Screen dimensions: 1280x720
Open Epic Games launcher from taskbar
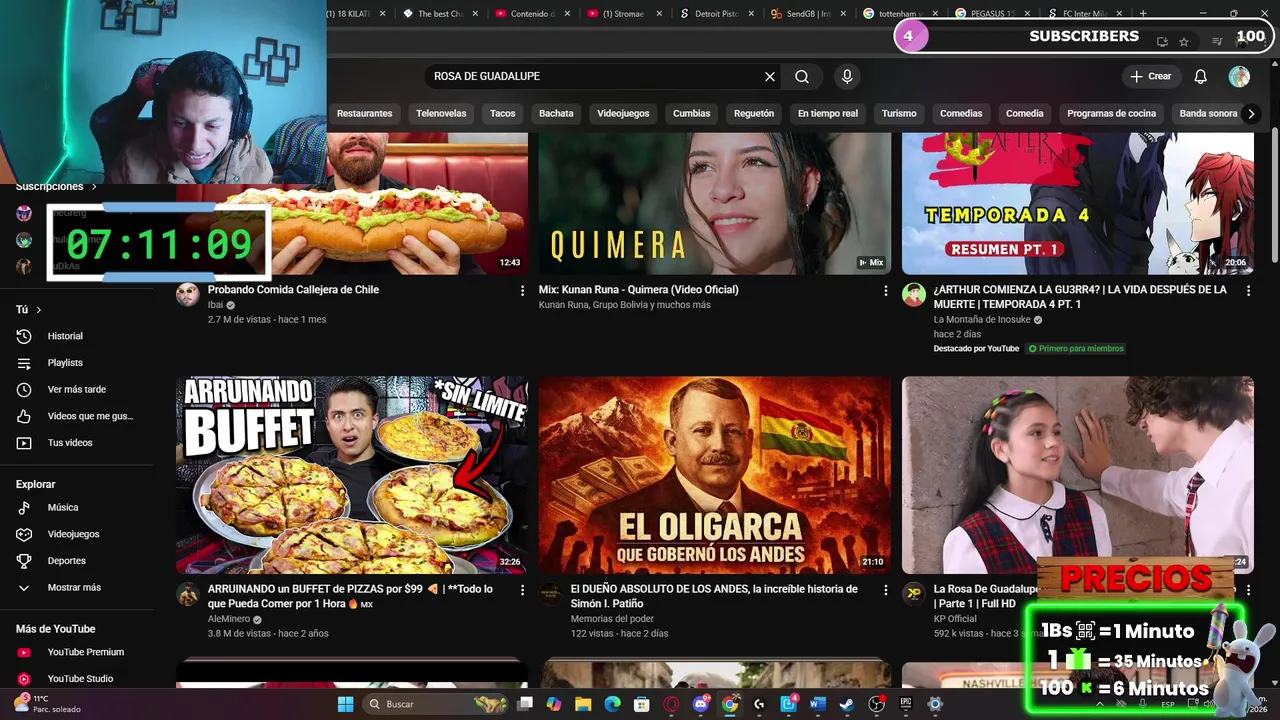click(906, 704)
